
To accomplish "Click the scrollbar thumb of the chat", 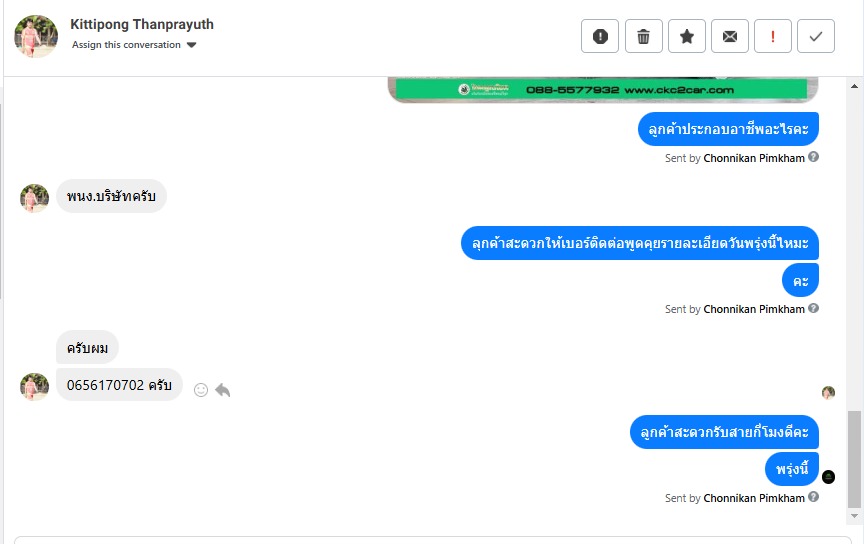I will tap(854, 459).
